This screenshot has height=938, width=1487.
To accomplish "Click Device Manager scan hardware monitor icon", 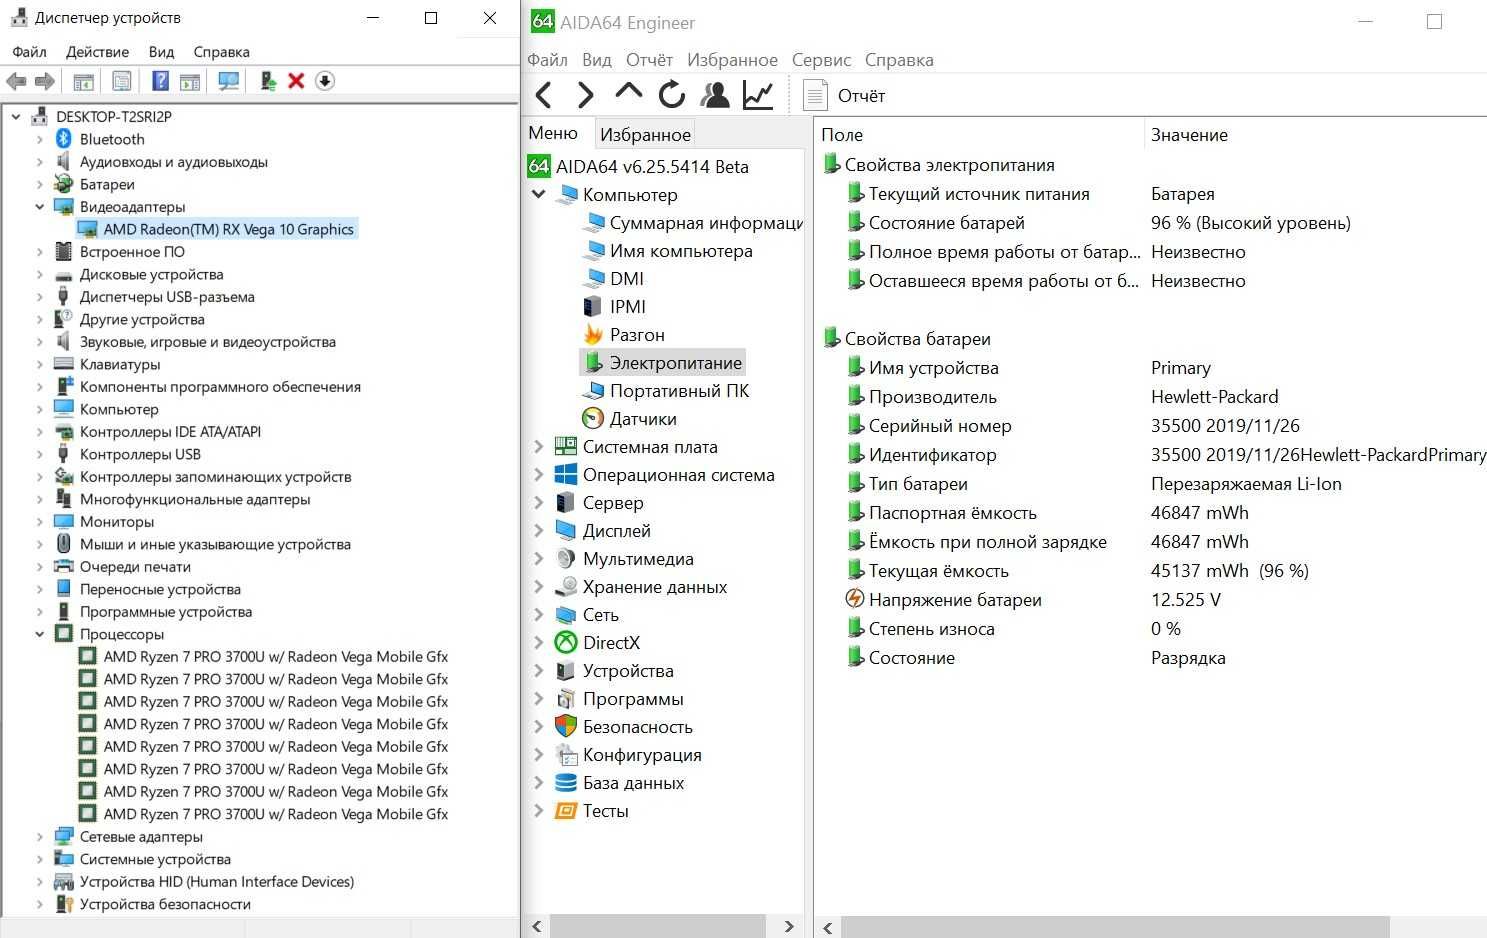I will click(x=229, y=81).
